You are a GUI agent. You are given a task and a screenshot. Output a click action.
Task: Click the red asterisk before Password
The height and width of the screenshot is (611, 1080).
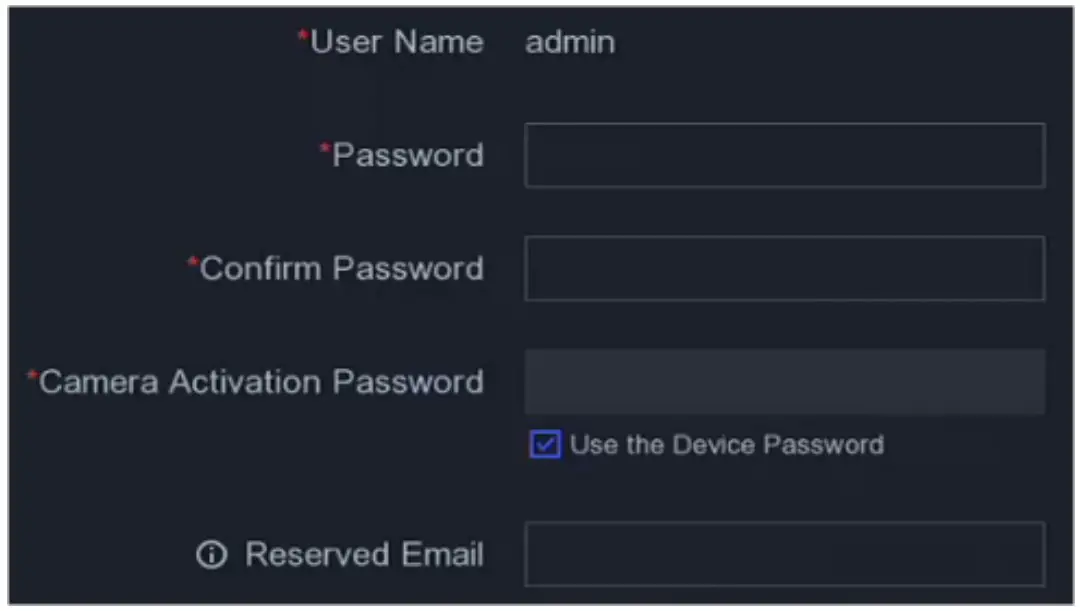(325, 150)
